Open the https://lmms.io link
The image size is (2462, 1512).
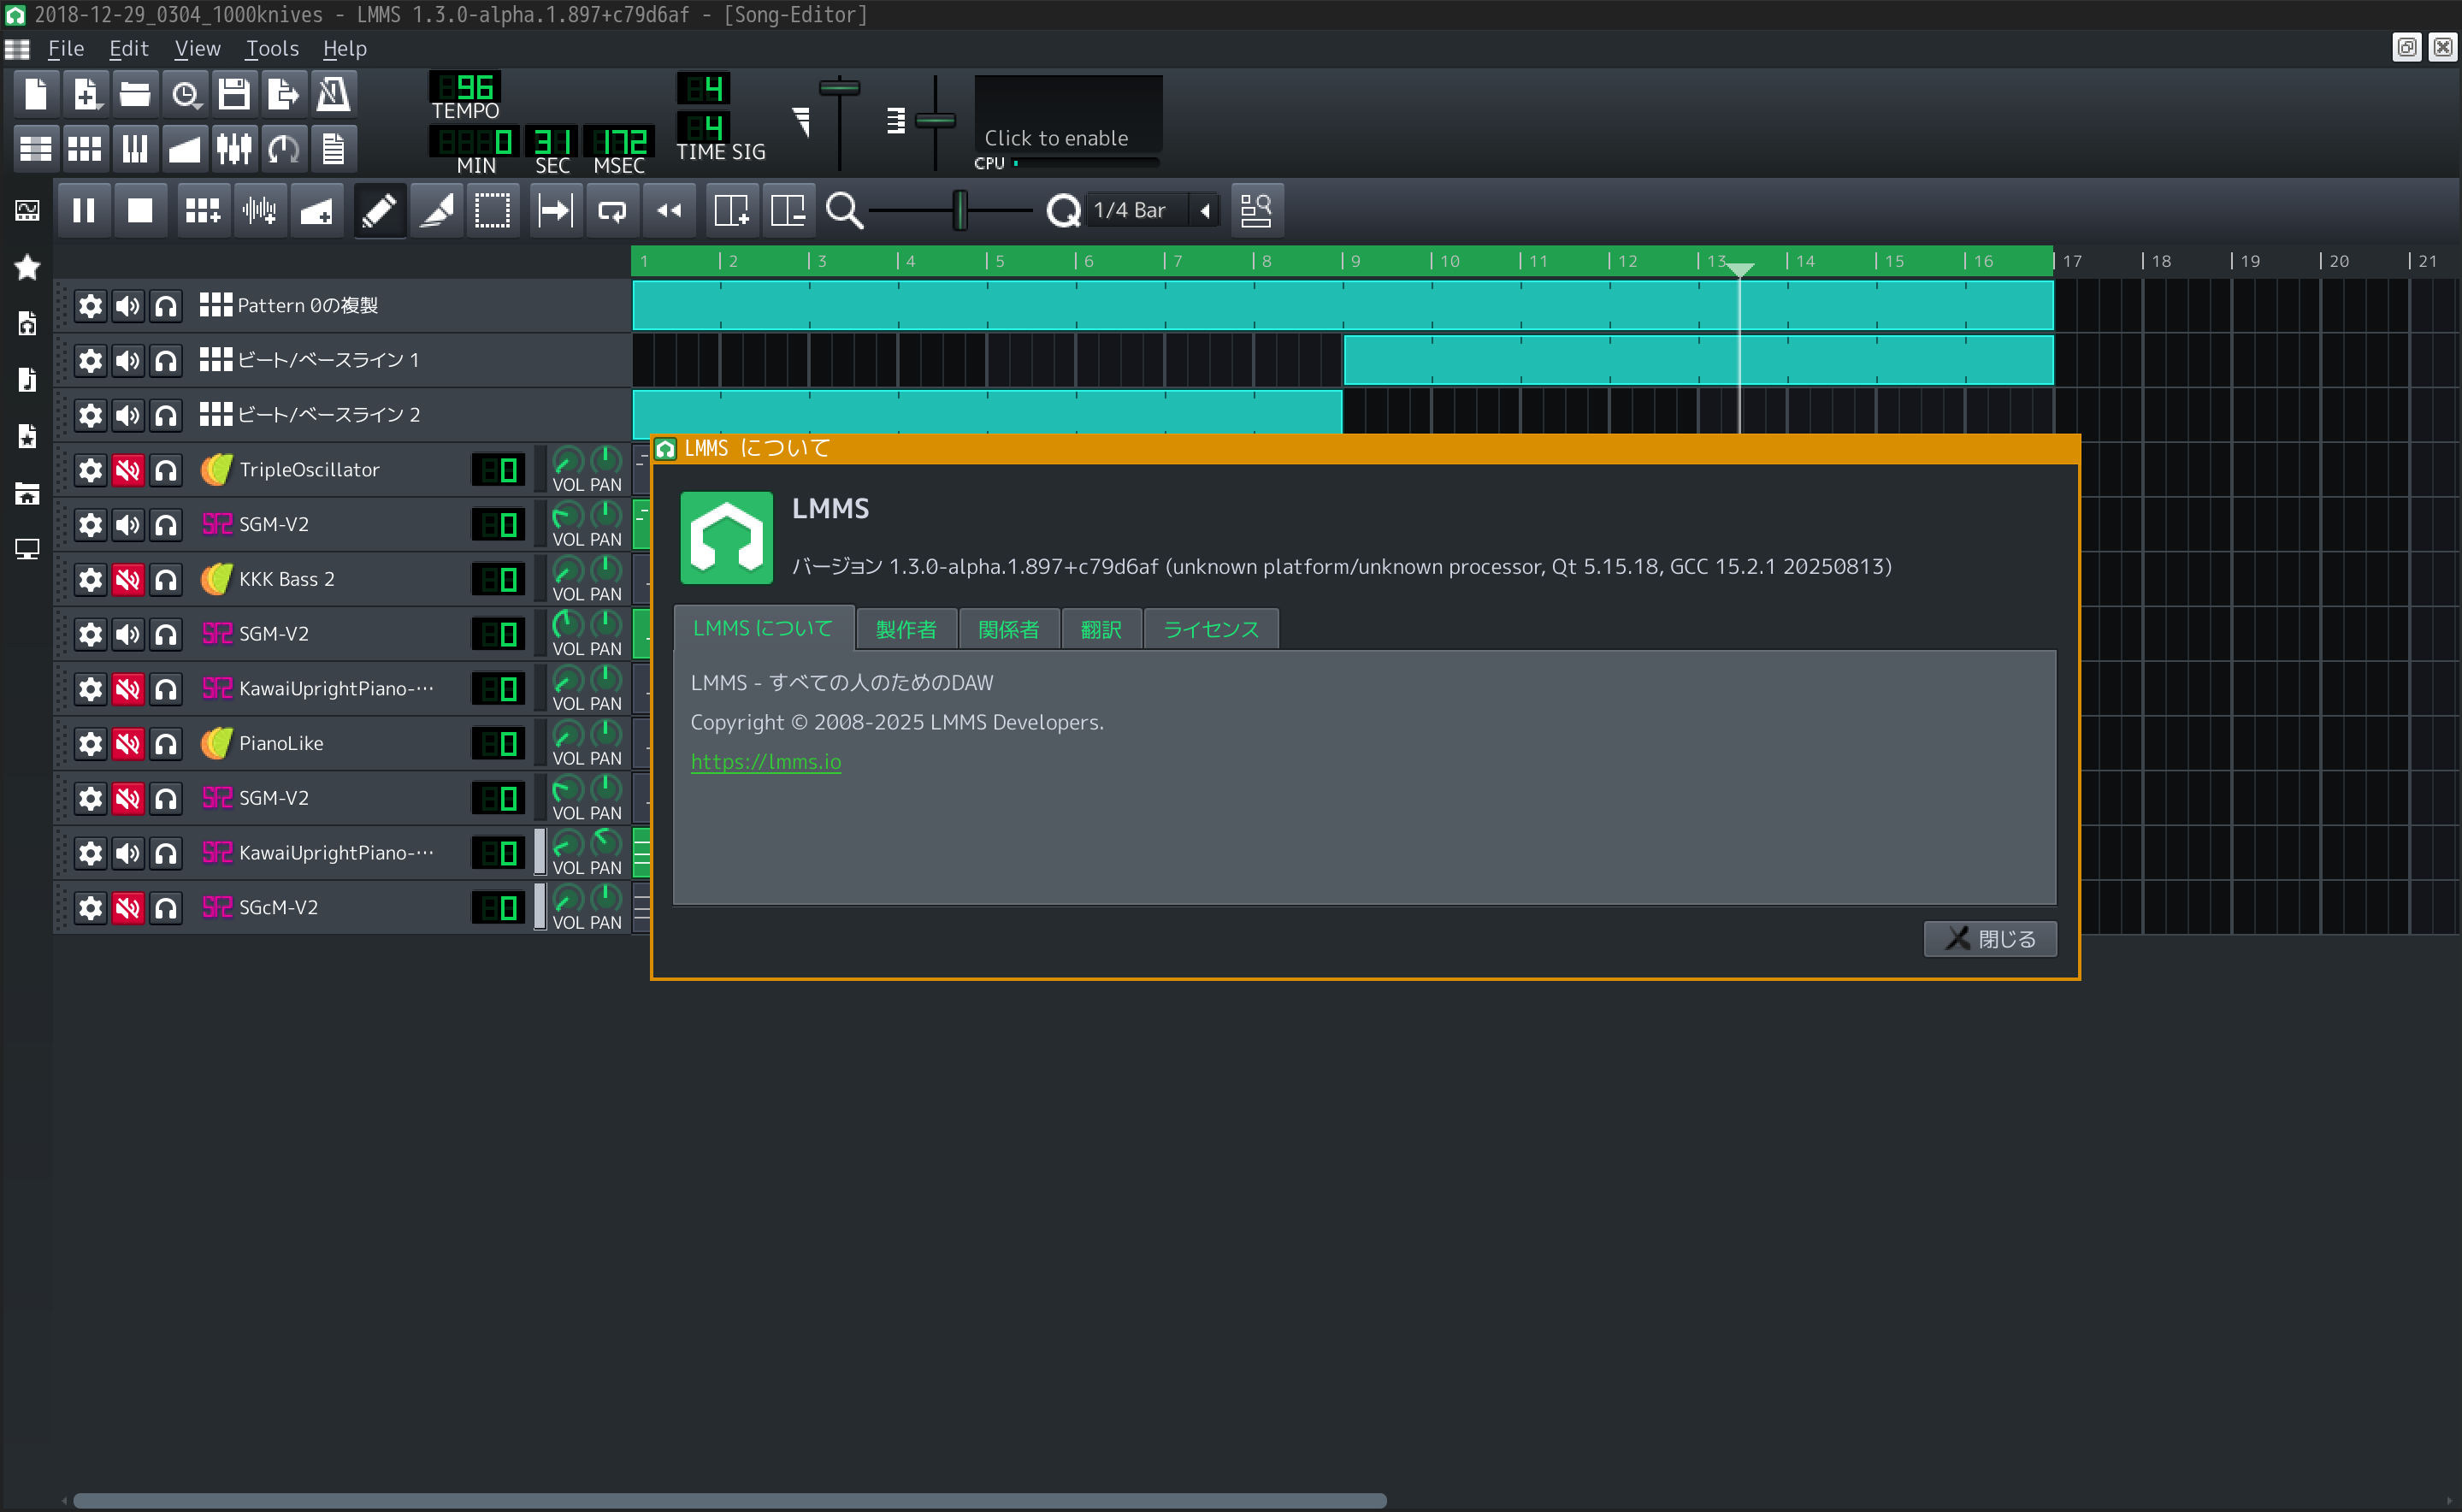point(766,762)
